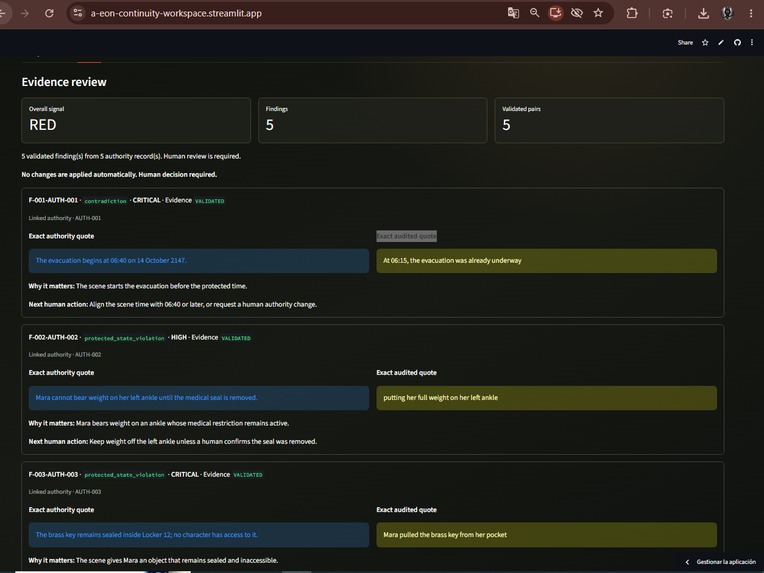
Task: Click the VALIDATED badge on finding F-003
Action: coord(248,475)
